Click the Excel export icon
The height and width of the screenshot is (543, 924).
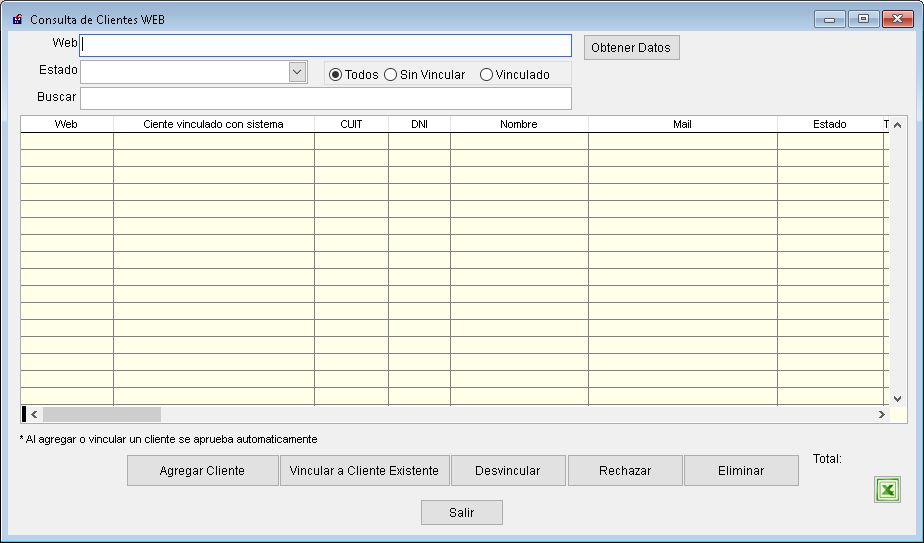[x=886, y=490]
